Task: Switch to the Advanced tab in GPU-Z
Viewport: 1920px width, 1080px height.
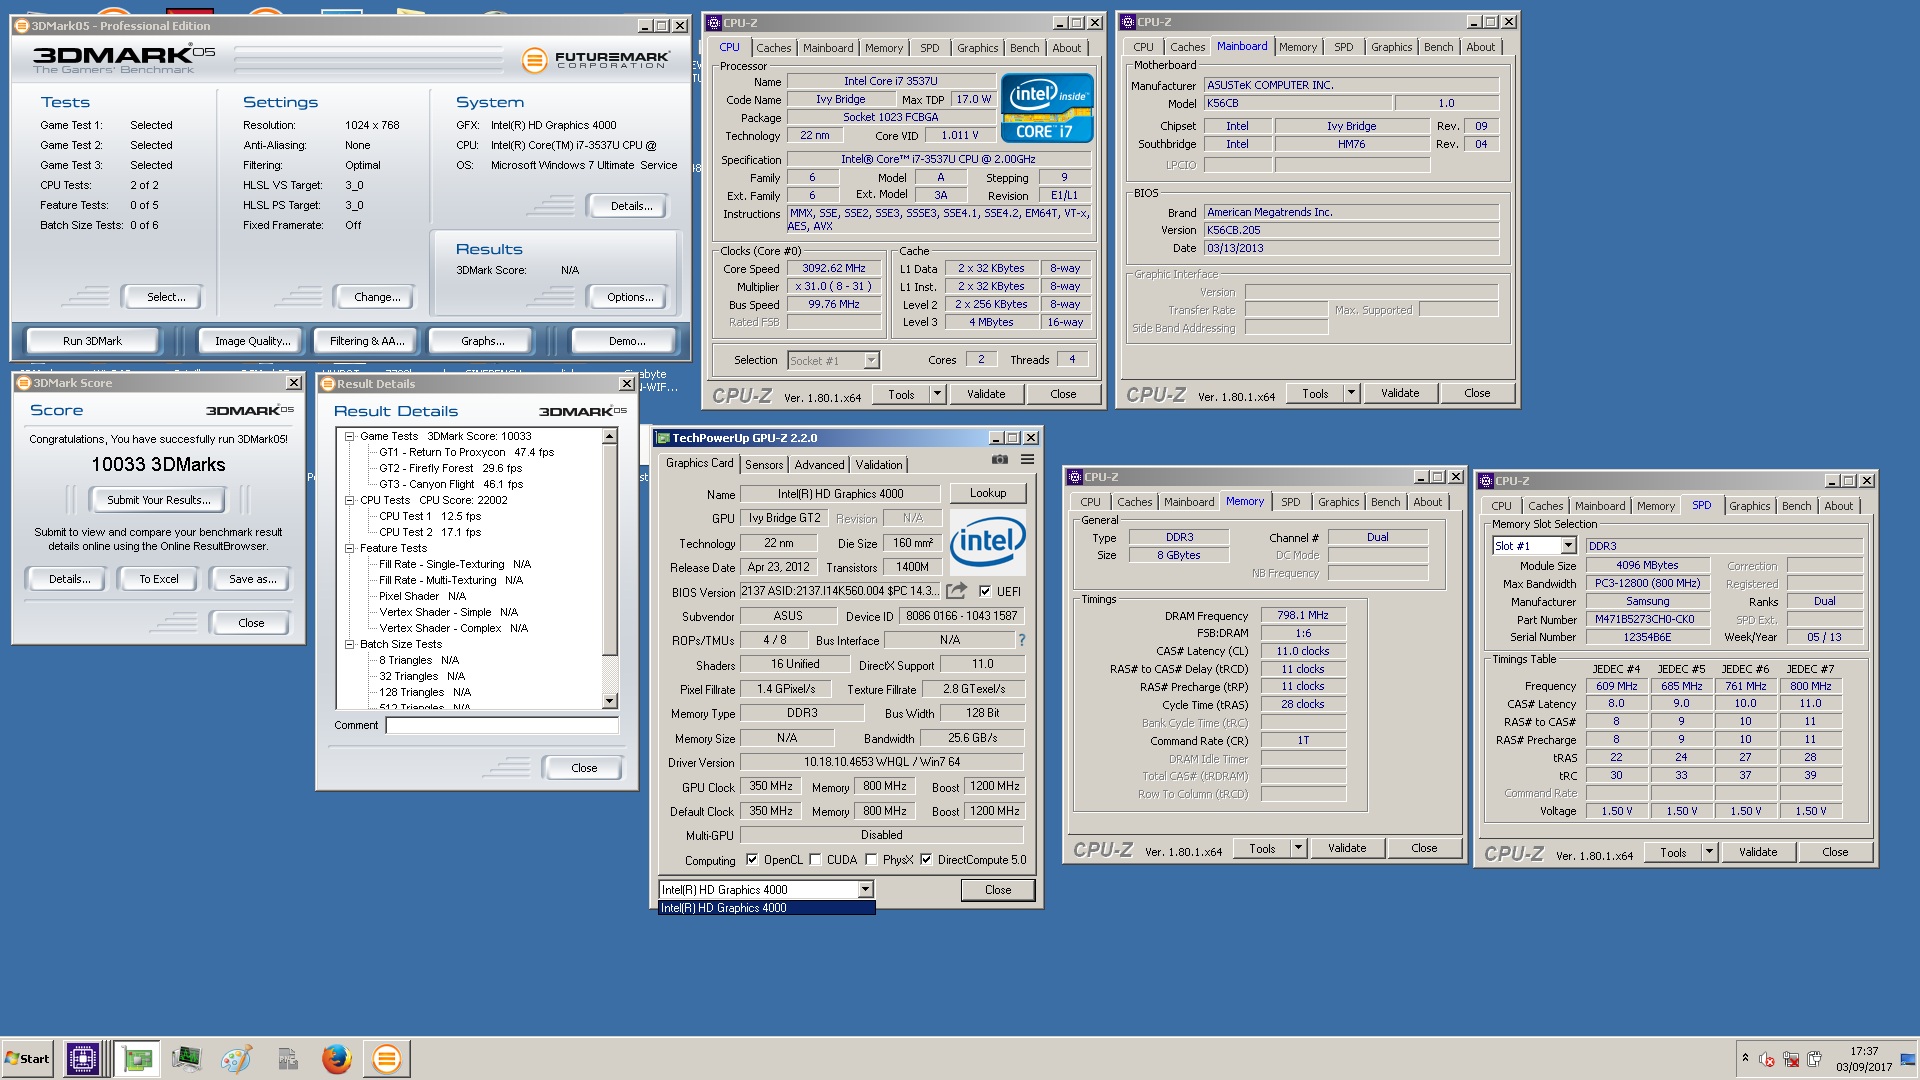Action: pyautogui.click(x=819, y=465)
